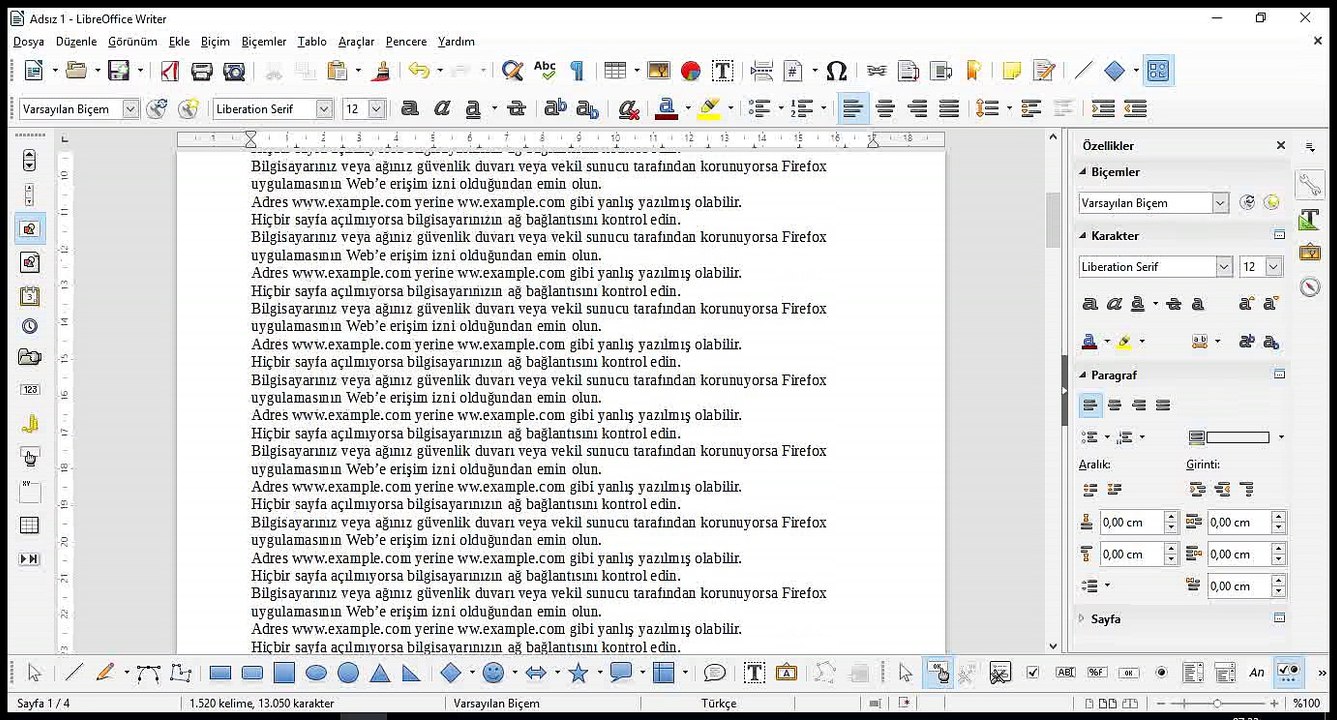
Task: Open font size dropdown in sidebar
Action: point(1274,267)
